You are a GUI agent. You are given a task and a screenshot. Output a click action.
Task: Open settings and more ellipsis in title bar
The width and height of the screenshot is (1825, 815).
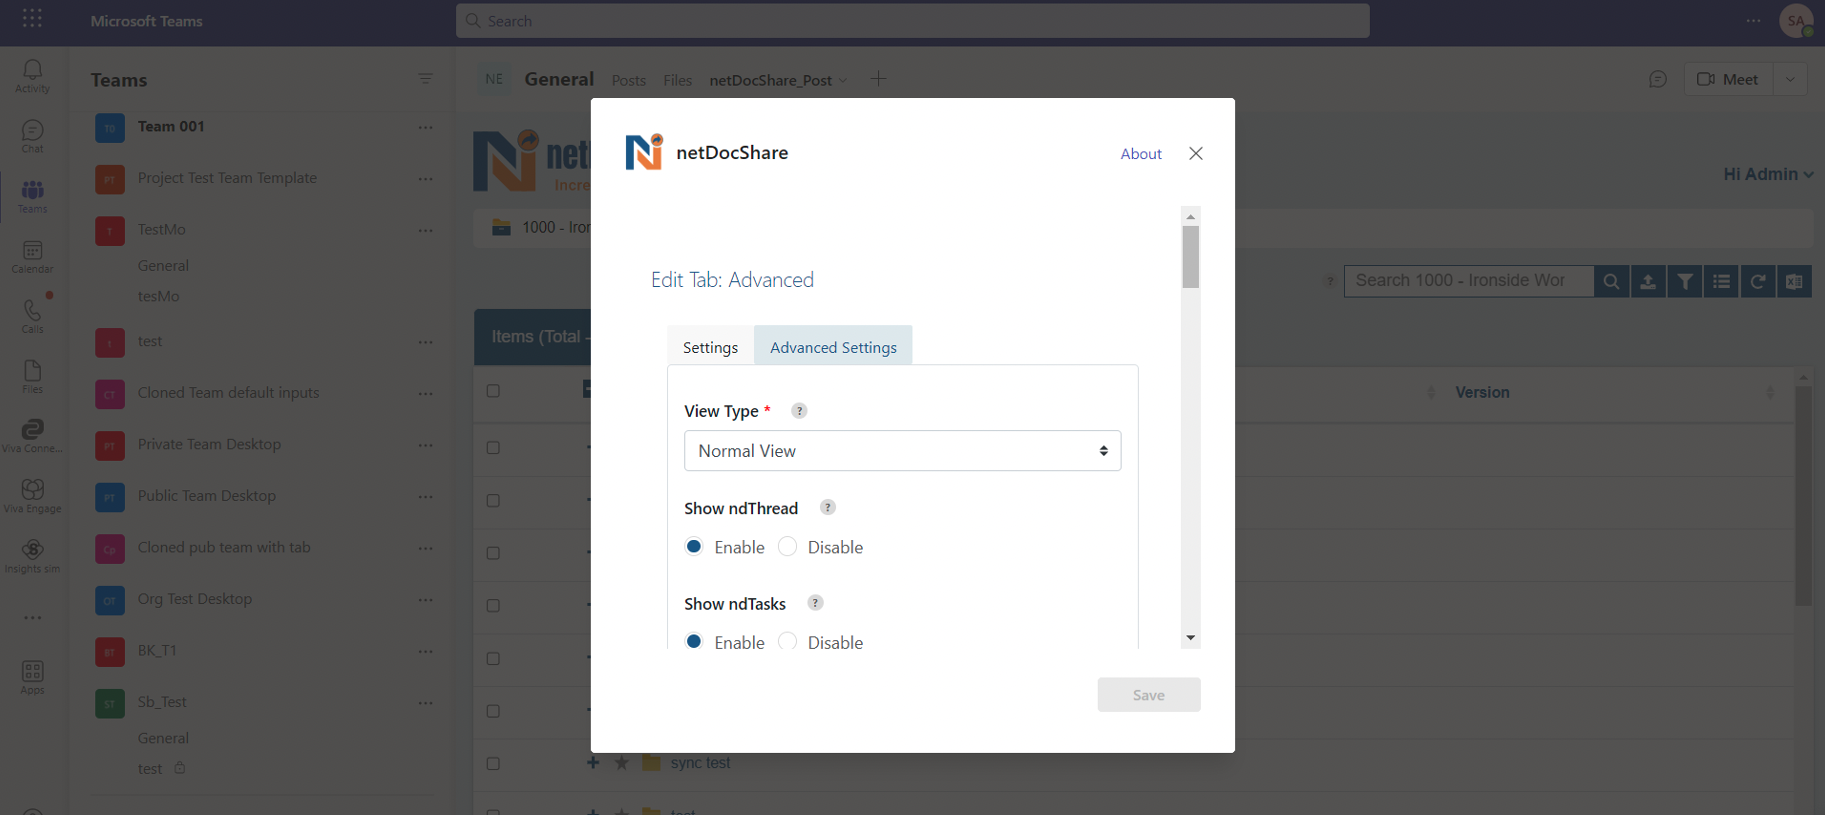click(1754, 20)
